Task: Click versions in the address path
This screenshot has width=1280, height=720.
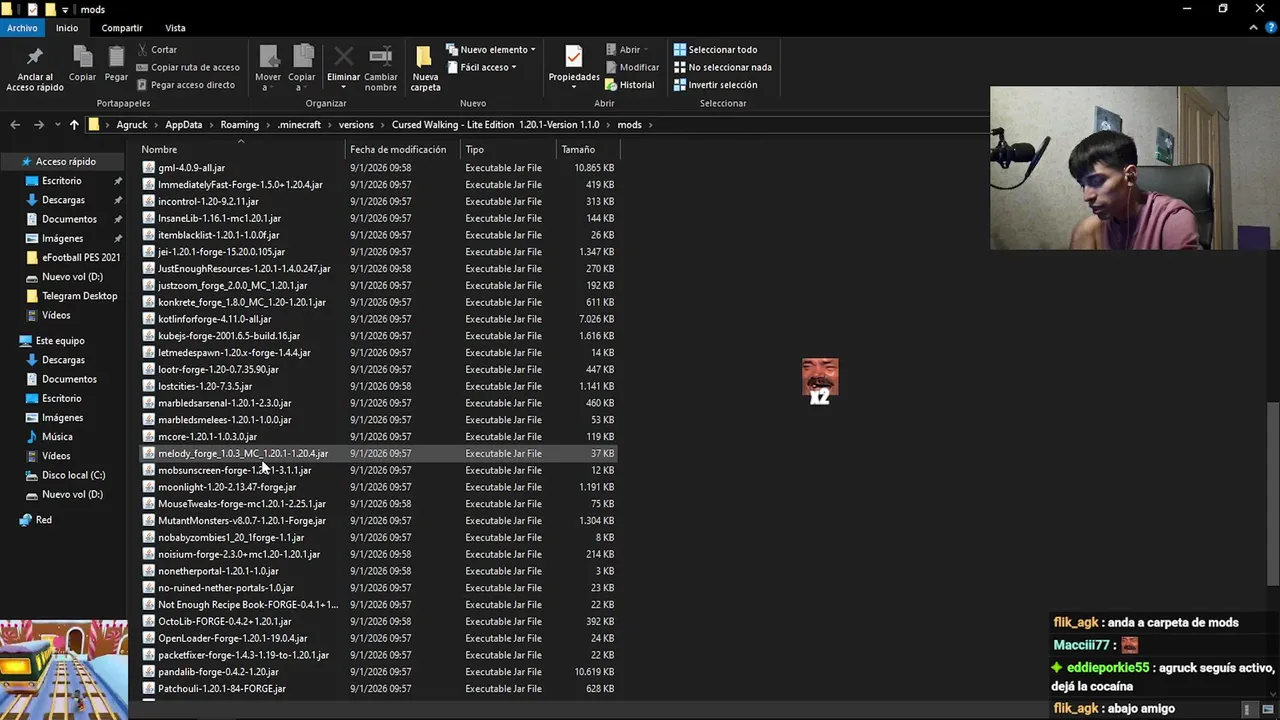Action: (x=356, y=125)
